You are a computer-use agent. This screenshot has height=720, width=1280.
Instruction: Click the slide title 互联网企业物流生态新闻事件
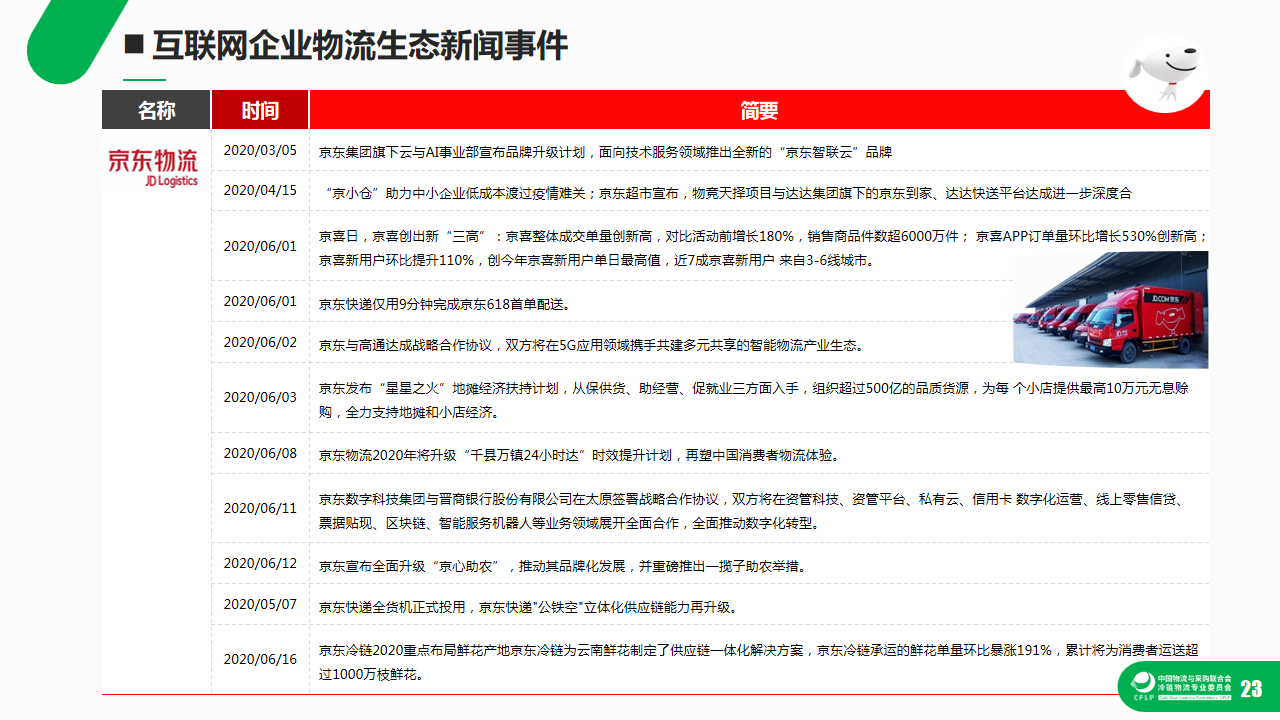[359, 45]
